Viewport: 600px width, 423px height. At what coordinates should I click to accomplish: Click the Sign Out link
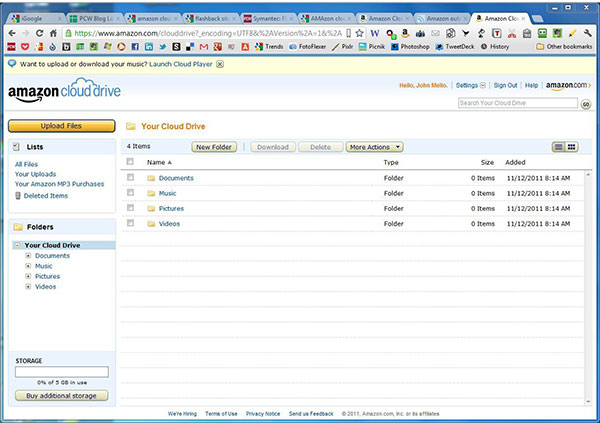(x=505, y=85)
